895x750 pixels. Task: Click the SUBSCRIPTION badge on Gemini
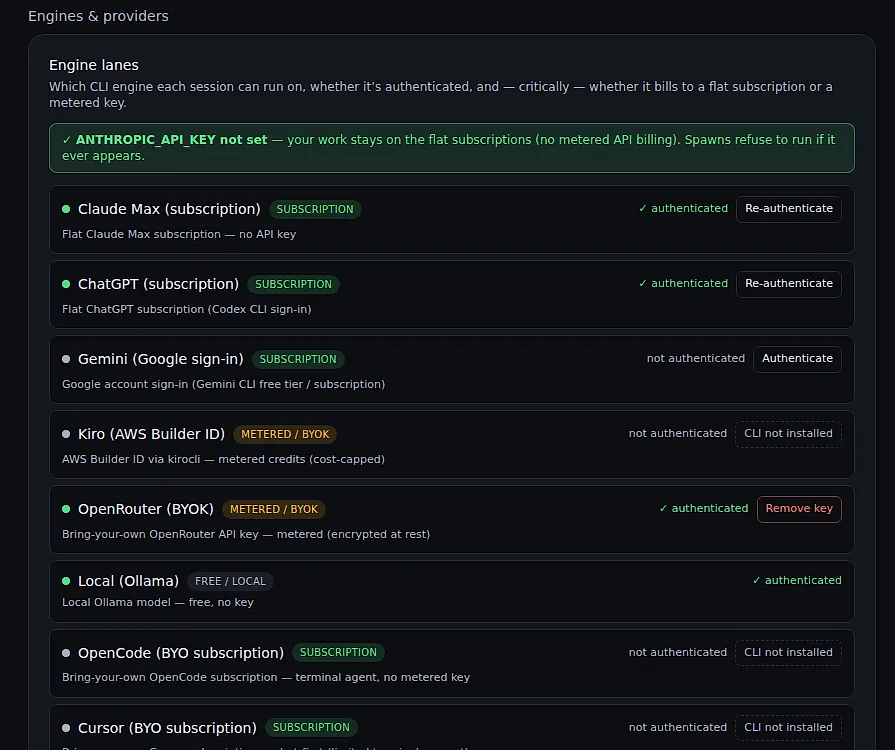click(x=298, y=360)
